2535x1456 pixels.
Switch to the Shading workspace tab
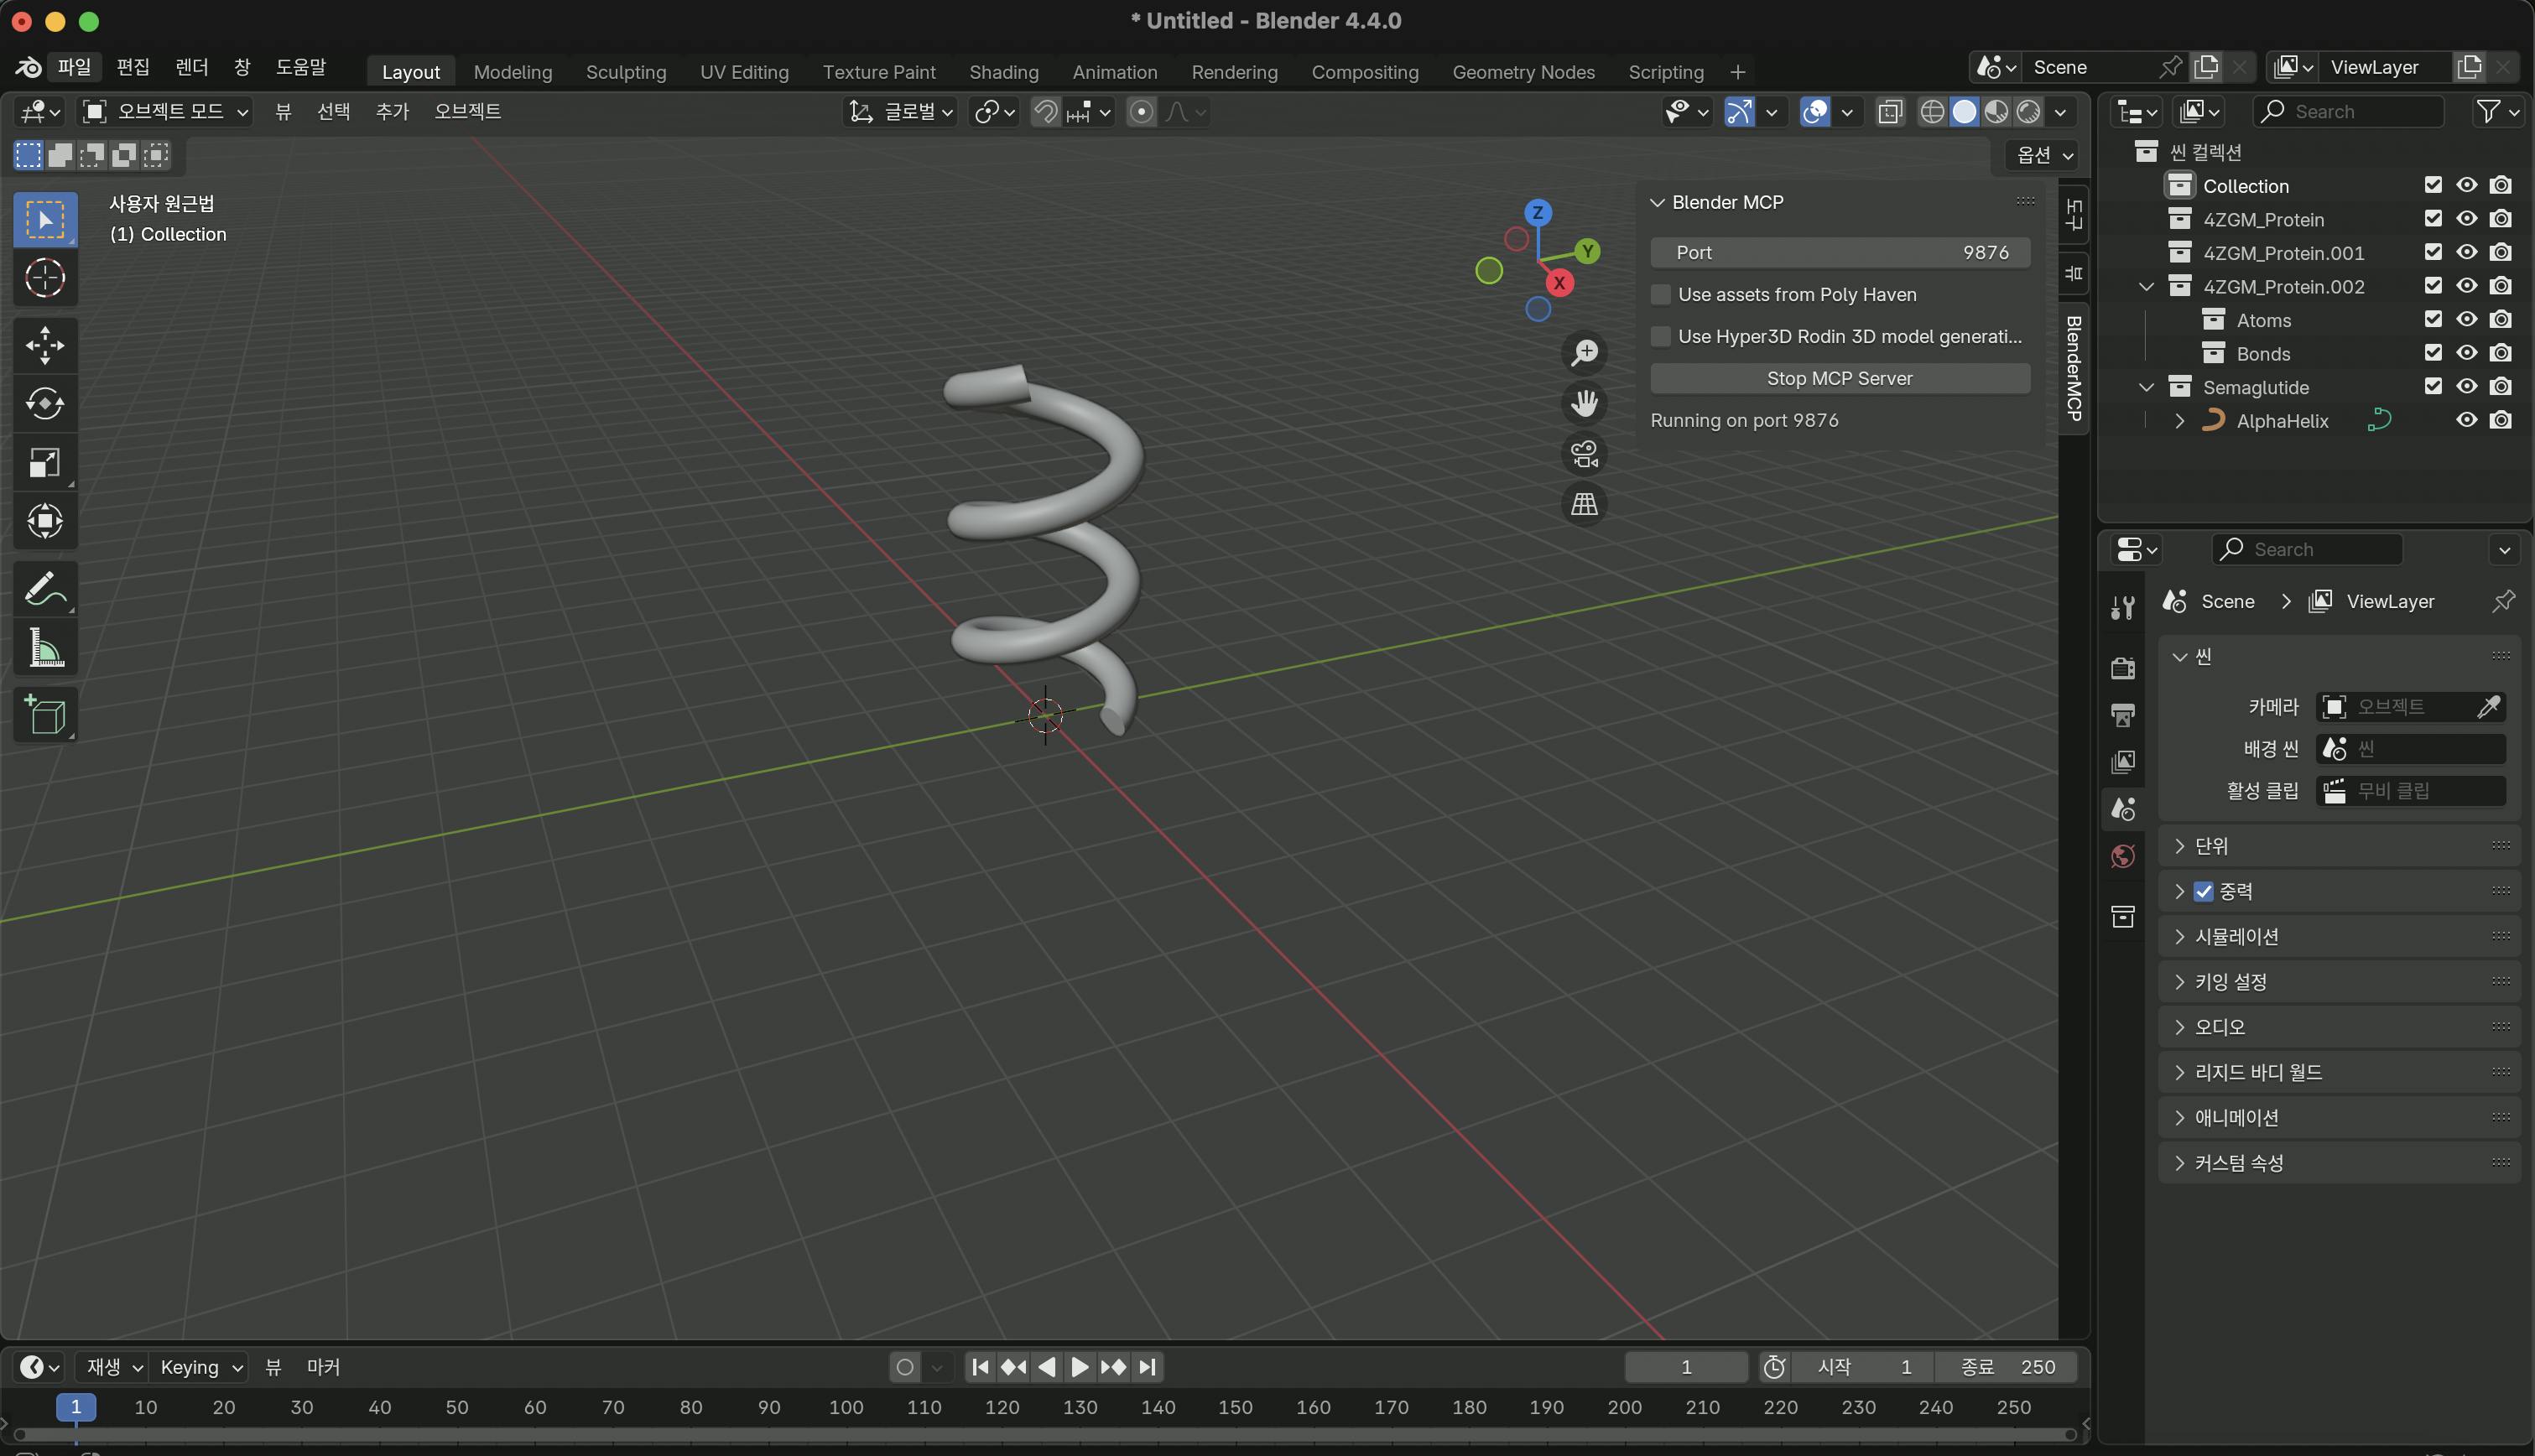[x=1003, y=72]
